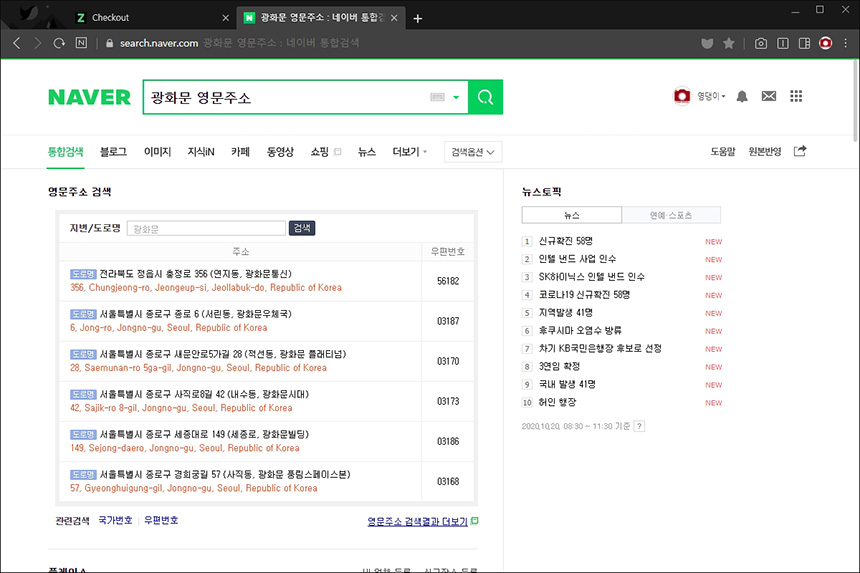Viewport: 860px width, 573px height.
Task: Select the 뉴스 tab in 뉴스토픽
Action: click(x=572, y=215)
